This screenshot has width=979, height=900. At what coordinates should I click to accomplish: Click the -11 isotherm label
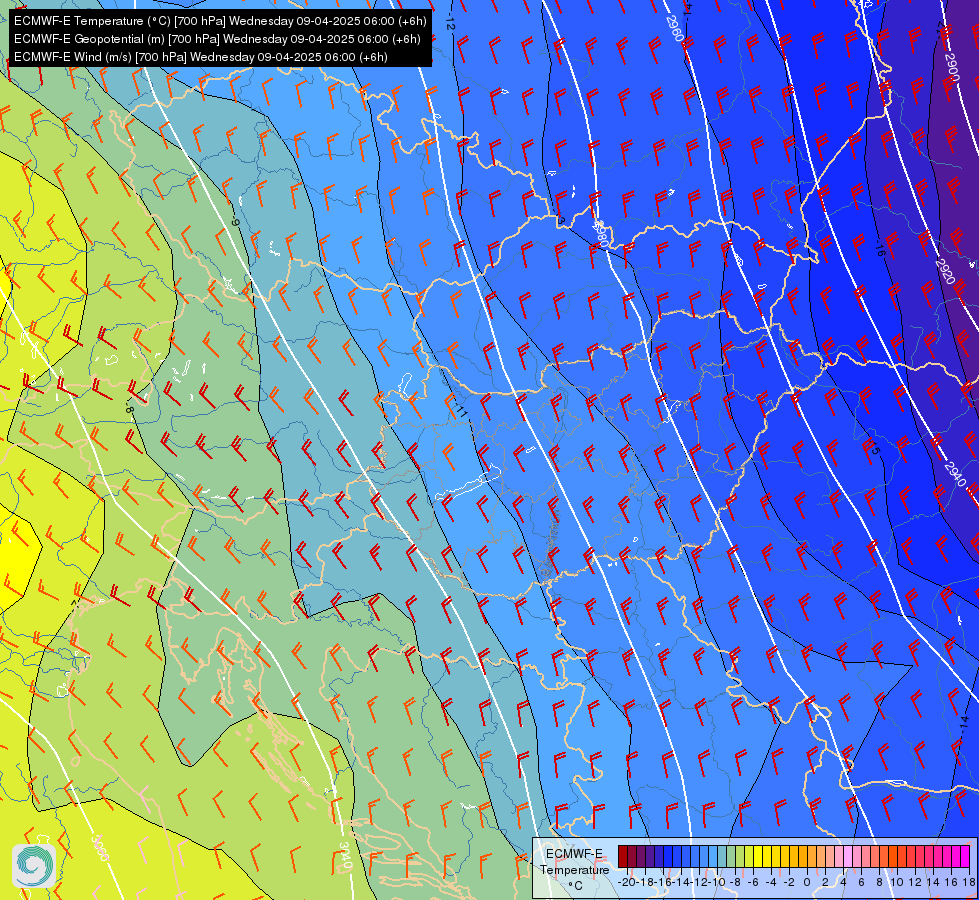(x=461, y=409)
